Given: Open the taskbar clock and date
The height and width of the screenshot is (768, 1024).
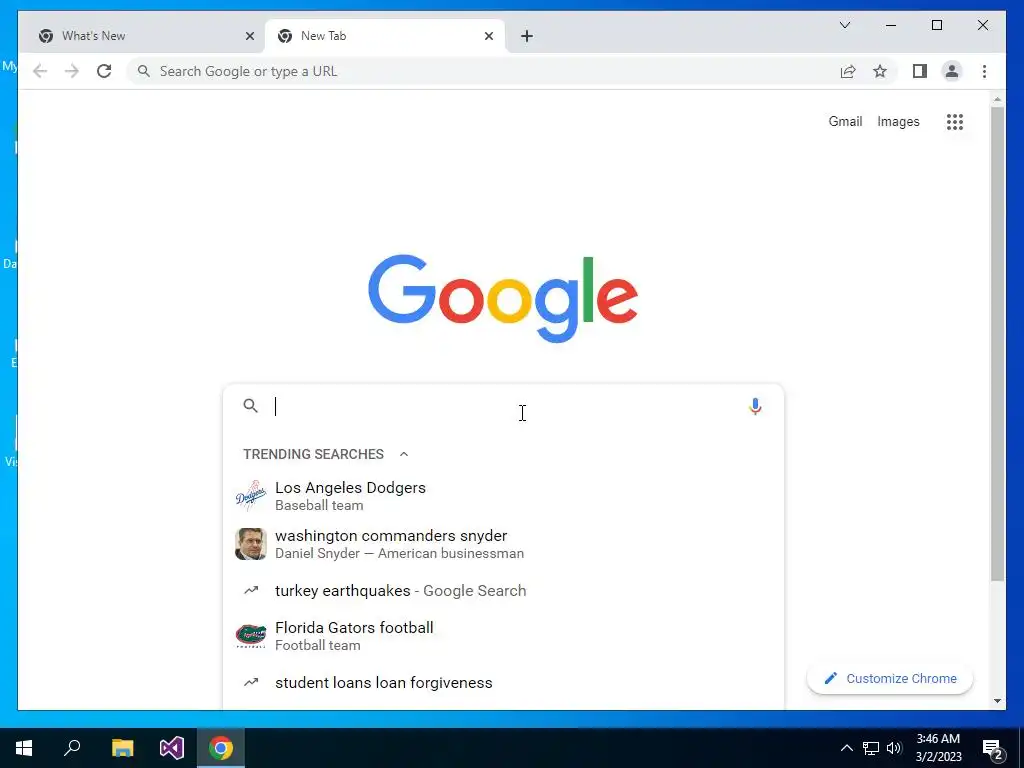Looking at the screenshot, I should pos(938,748).
